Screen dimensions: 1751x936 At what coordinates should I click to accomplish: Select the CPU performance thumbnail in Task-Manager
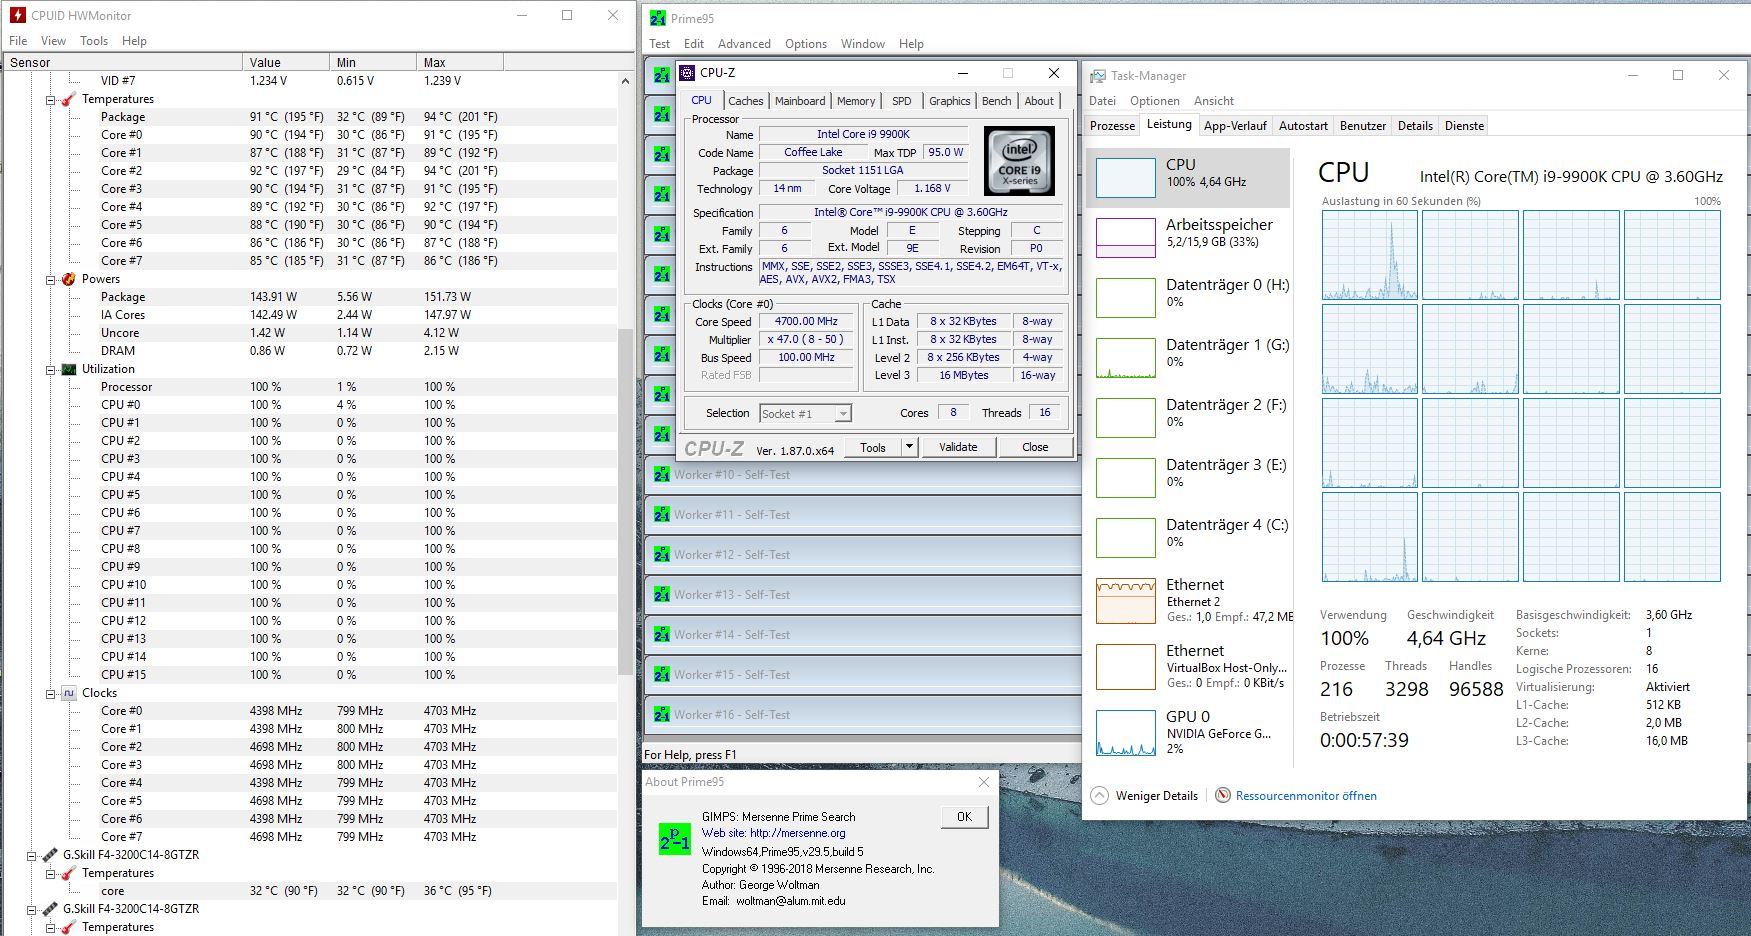coord(1125,178)
